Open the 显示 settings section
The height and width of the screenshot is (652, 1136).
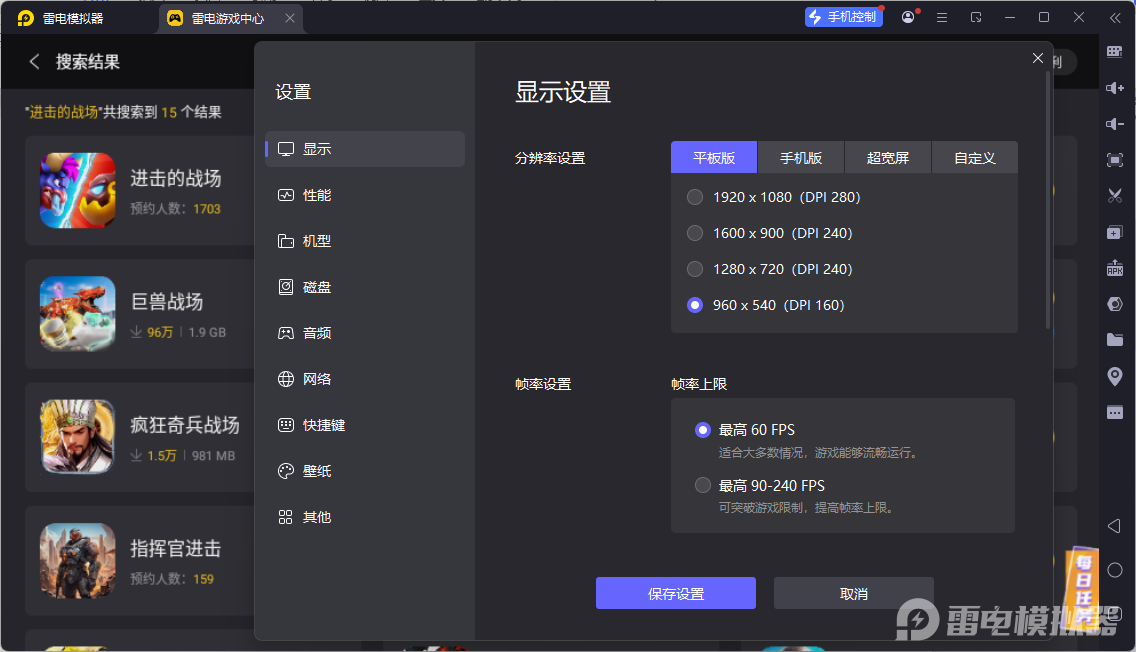tap(365, 149)
